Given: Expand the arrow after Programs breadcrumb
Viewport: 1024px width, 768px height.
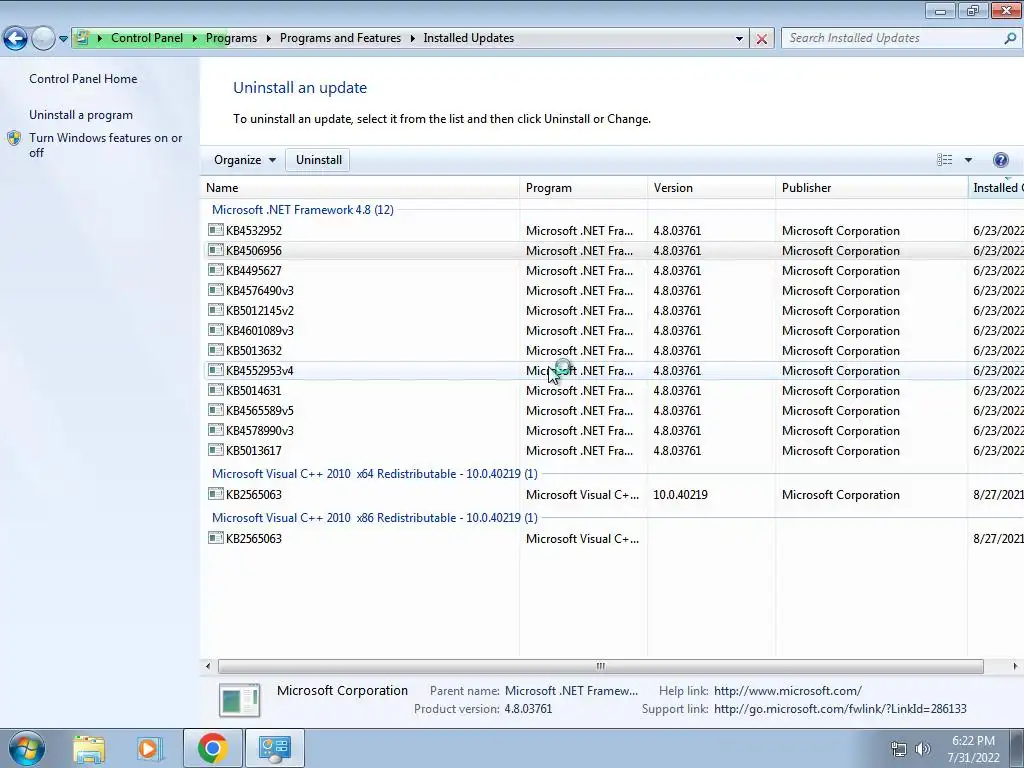Looking at the screenshot, I should click(x=268, y=38).
